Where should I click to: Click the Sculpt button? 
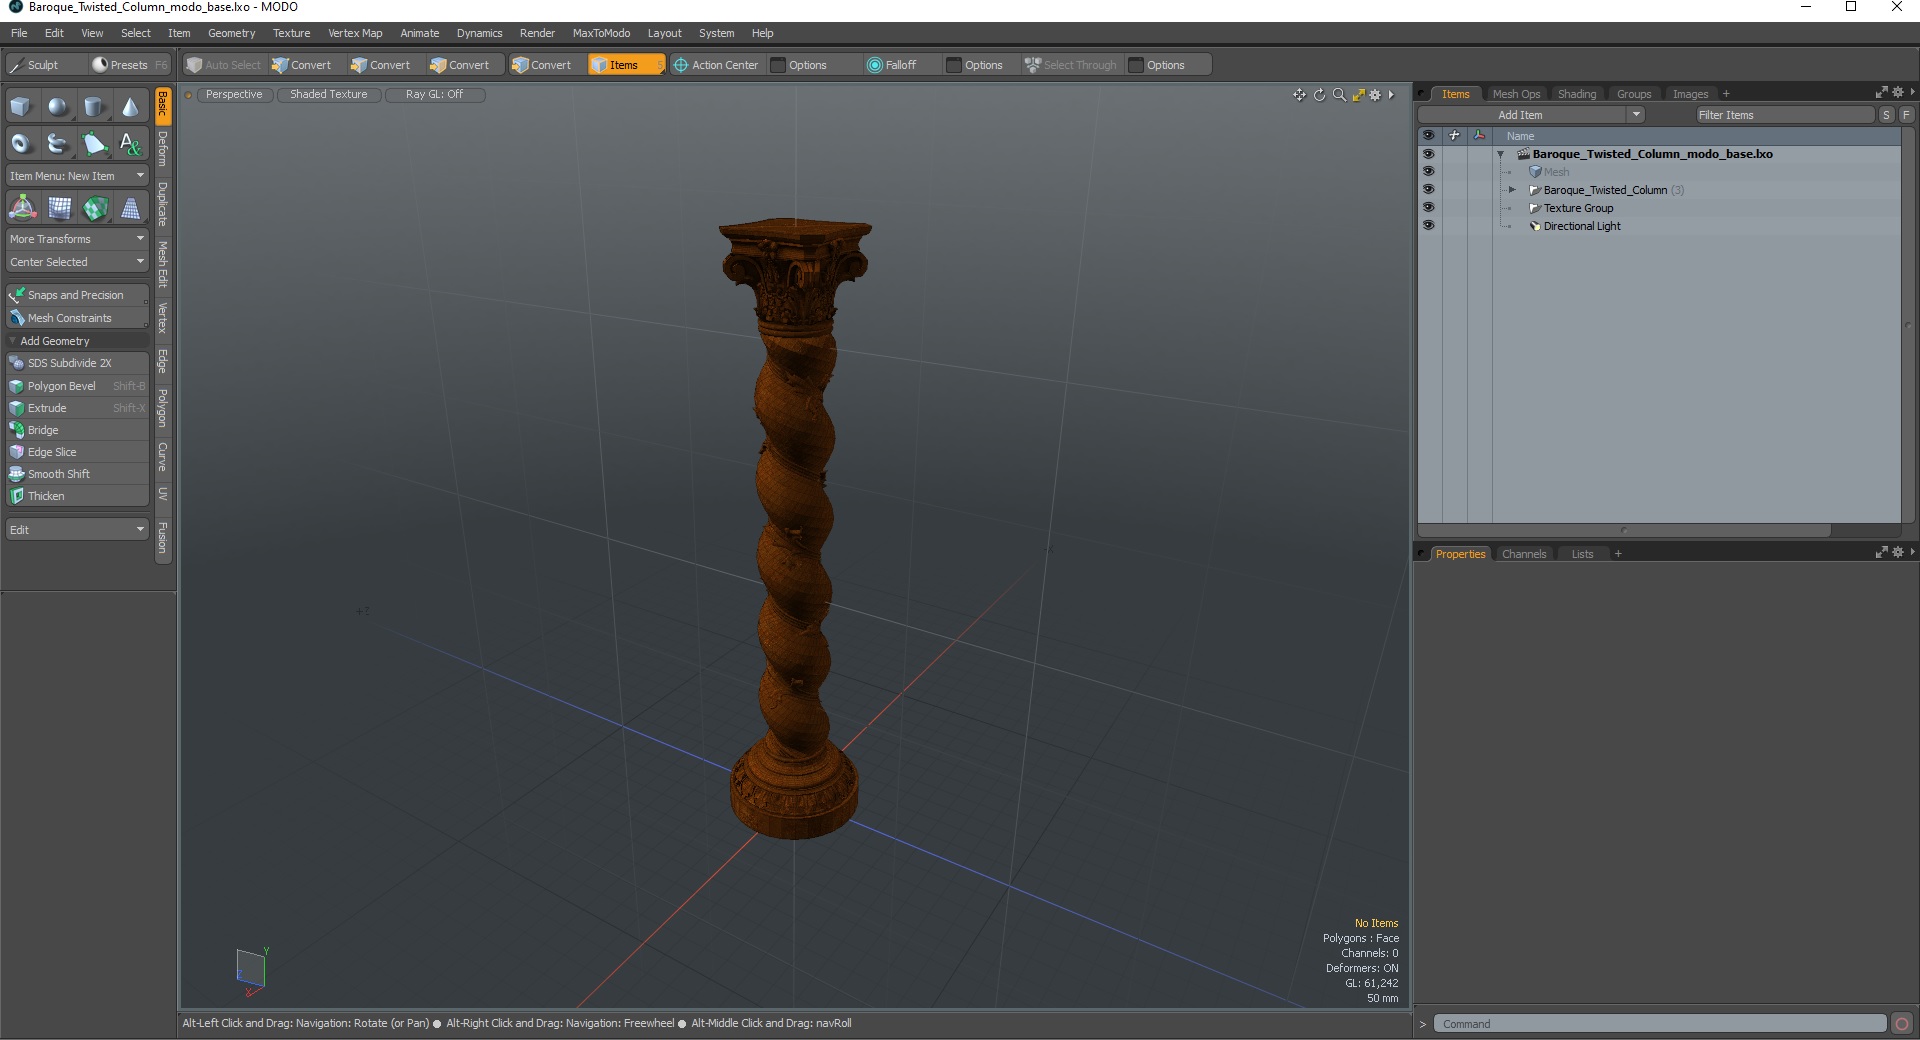(44, 65)
